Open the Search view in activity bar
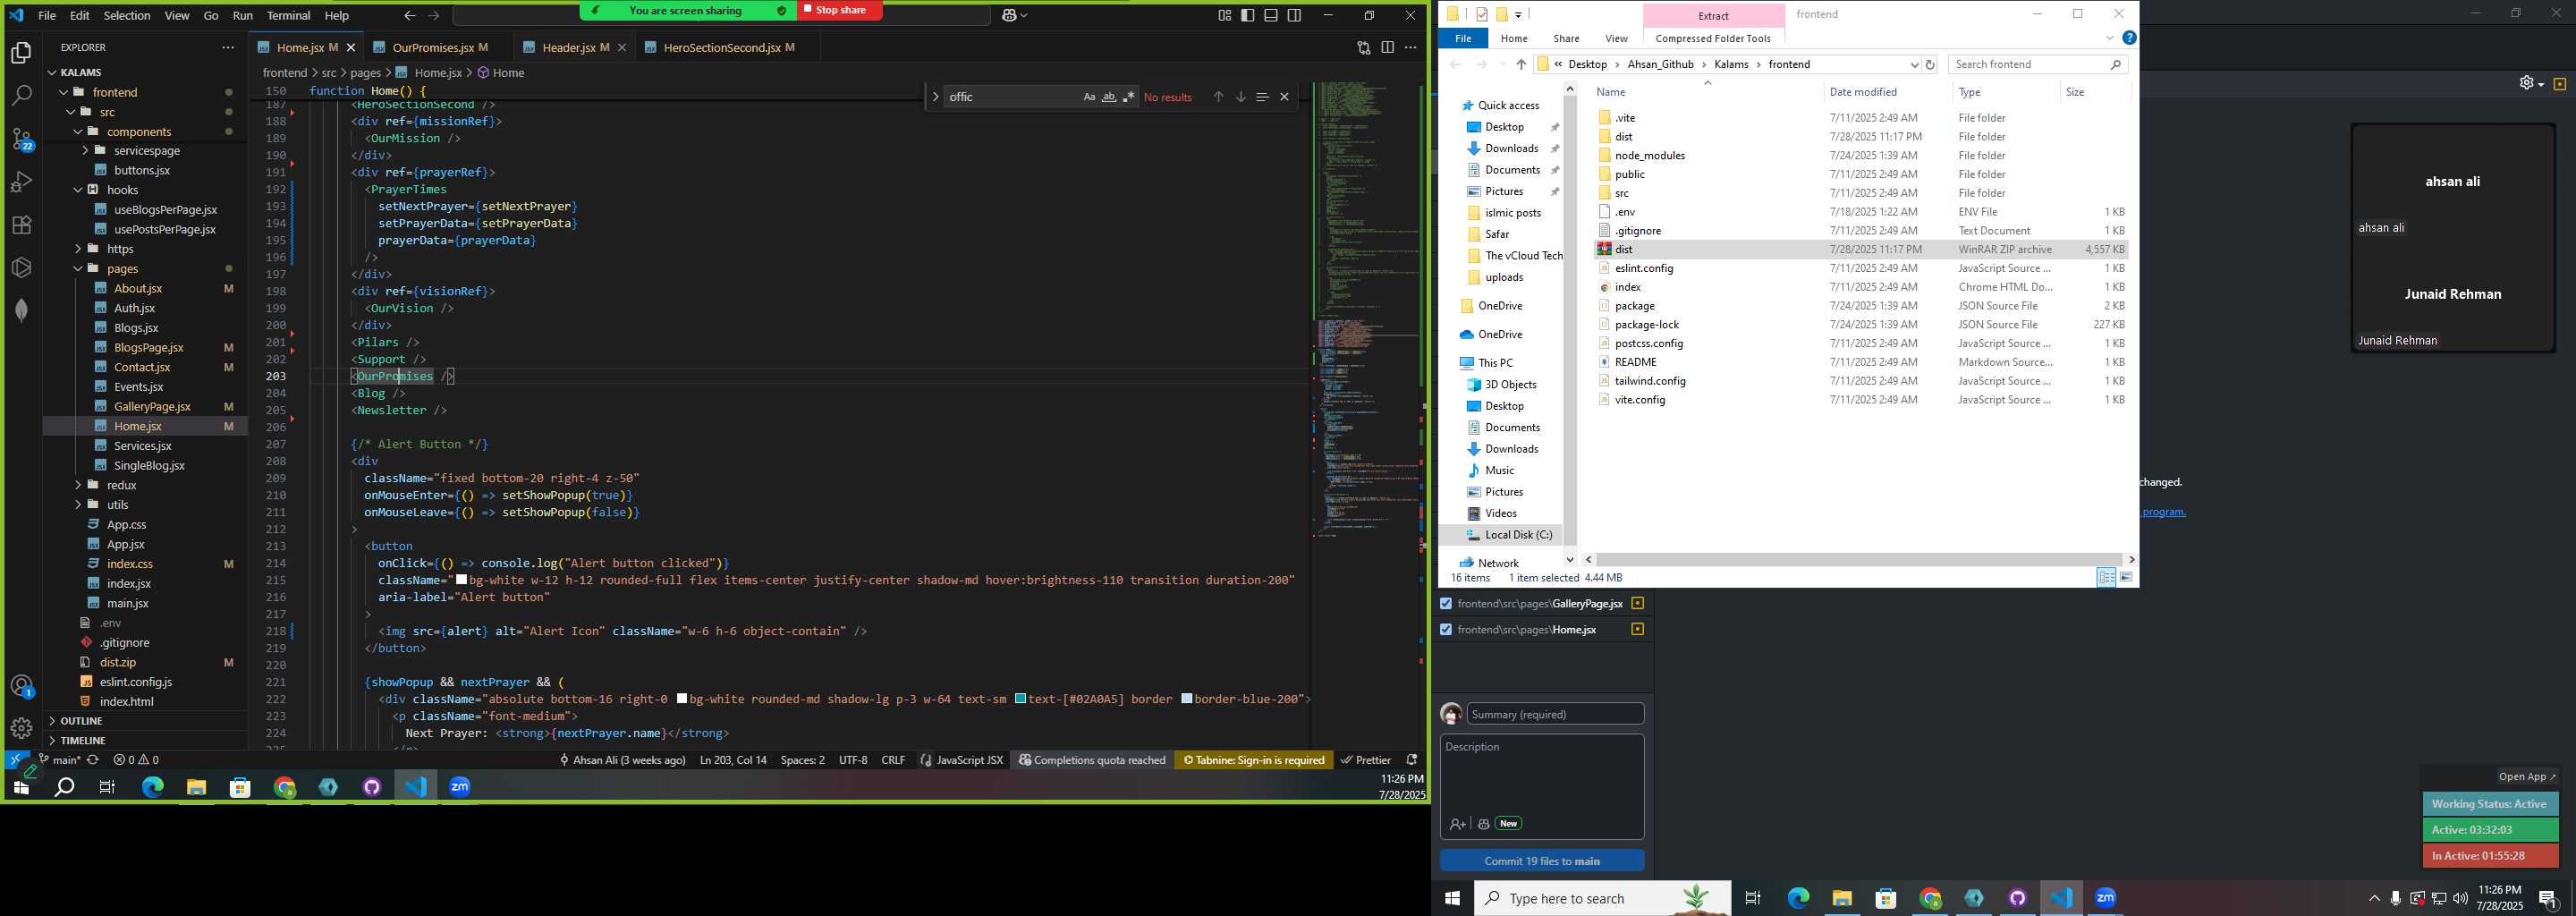2576x916 pixels. [21, 96]
